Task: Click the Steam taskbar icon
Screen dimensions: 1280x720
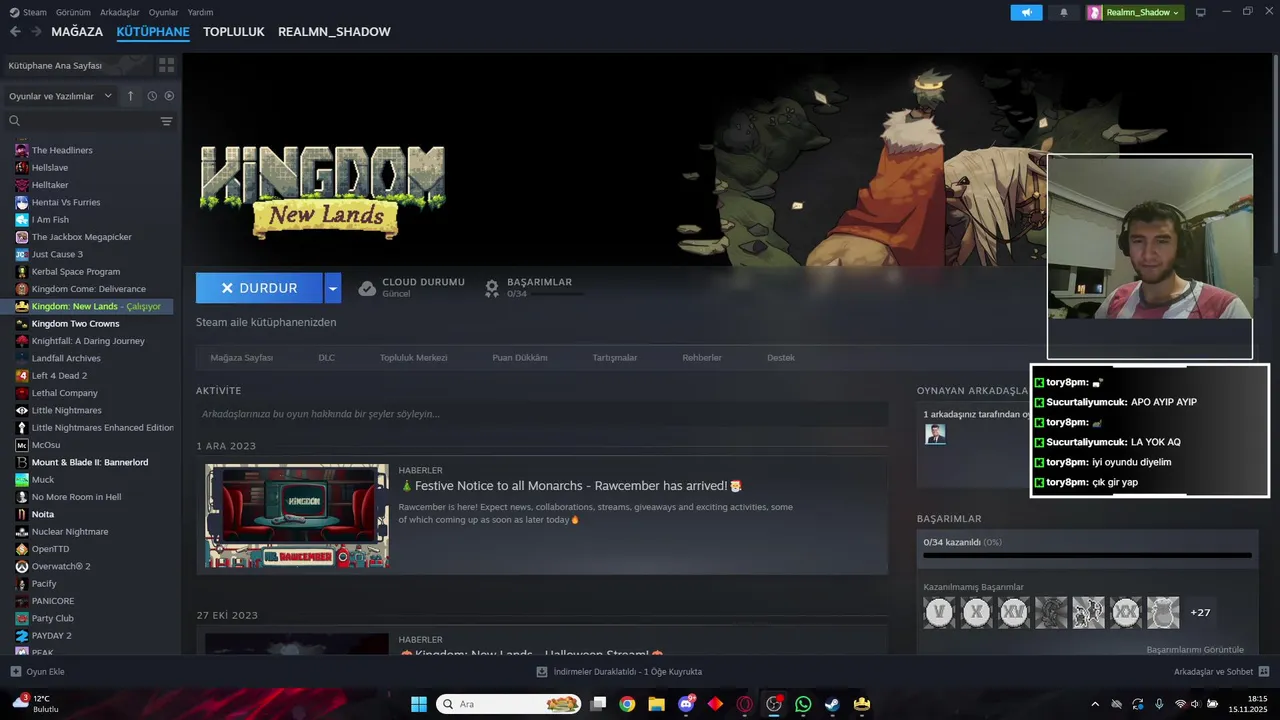Action: point(832,704)
